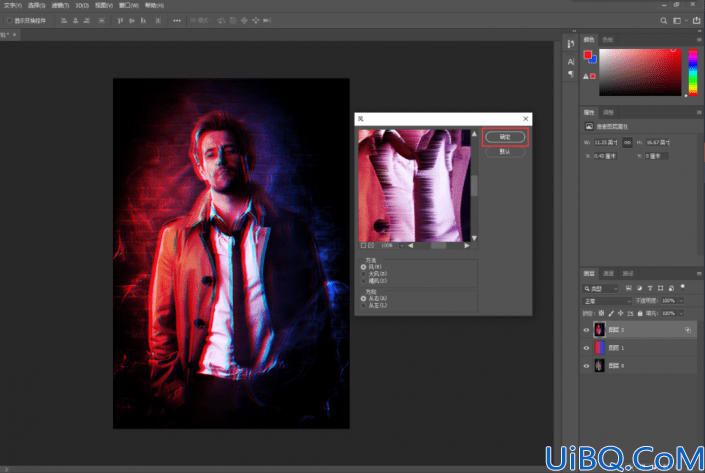
Task: Hide layer 图层 1 with eye icon
Action: pyautogui.click(x=586, y=348)
